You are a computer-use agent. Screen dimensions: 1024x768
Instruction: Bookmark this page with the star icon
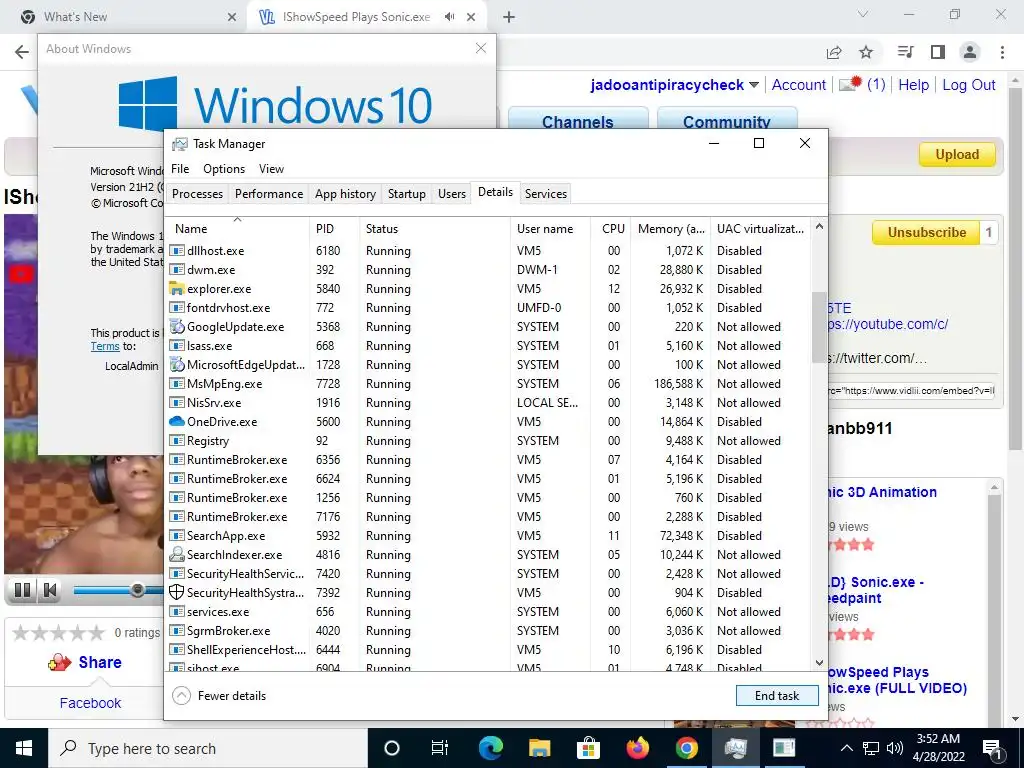866,52
